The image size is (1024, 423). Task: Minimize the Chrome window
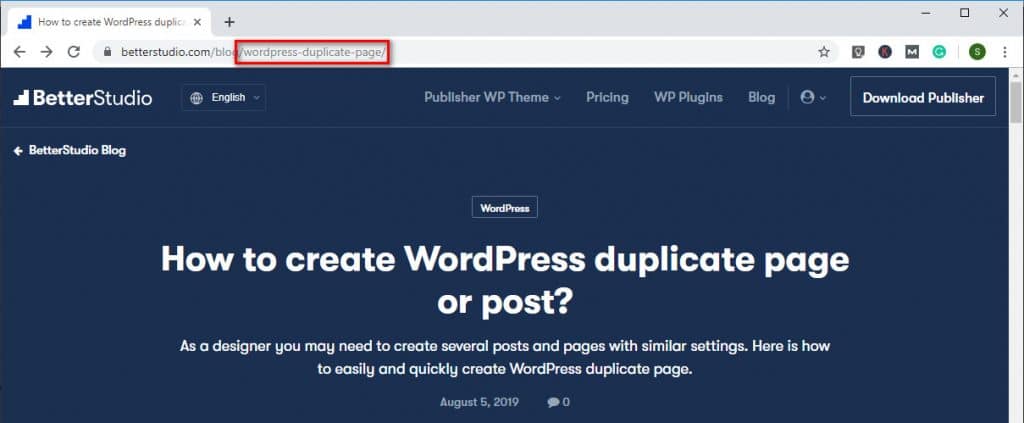[x=925, y=13]
